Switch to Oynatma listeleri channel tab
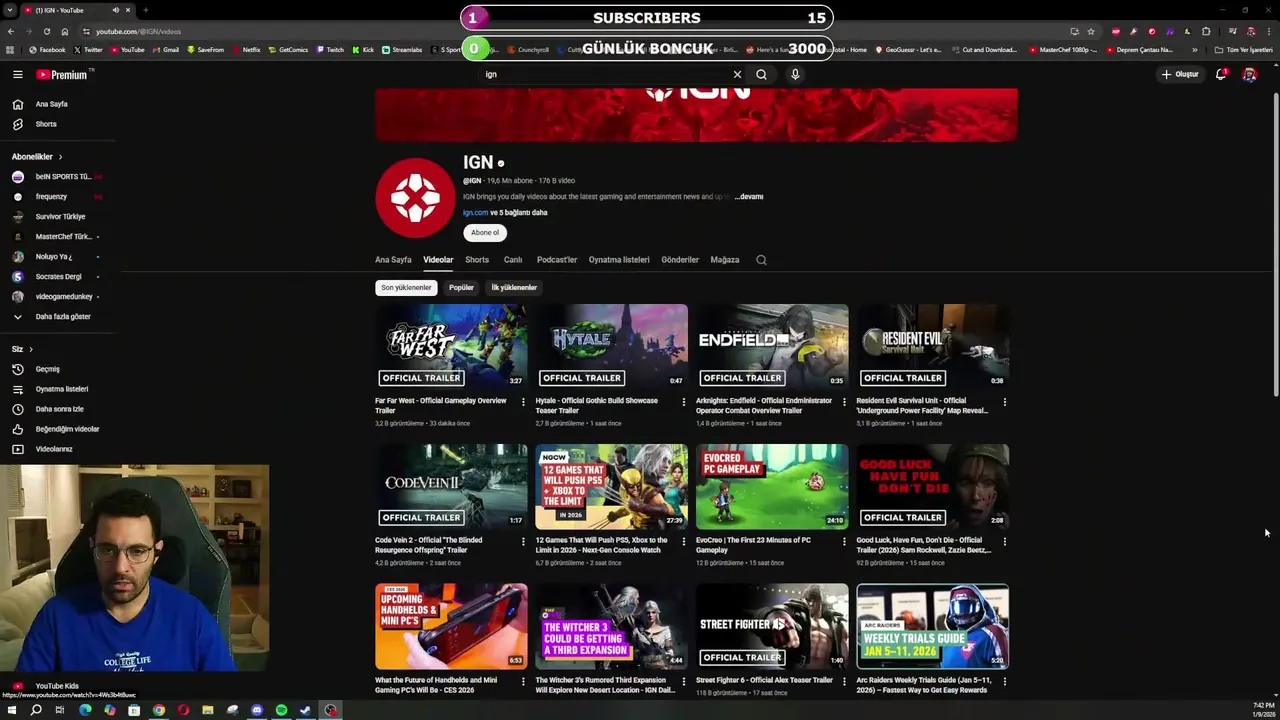 click(x=619, y=260)
